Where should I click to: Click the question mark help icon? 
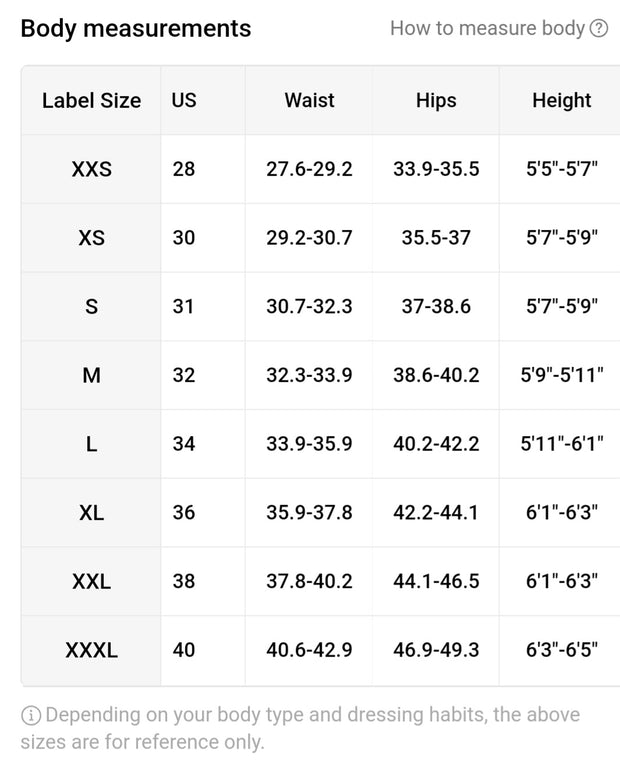pyautogui.click(x=598, y=28)
